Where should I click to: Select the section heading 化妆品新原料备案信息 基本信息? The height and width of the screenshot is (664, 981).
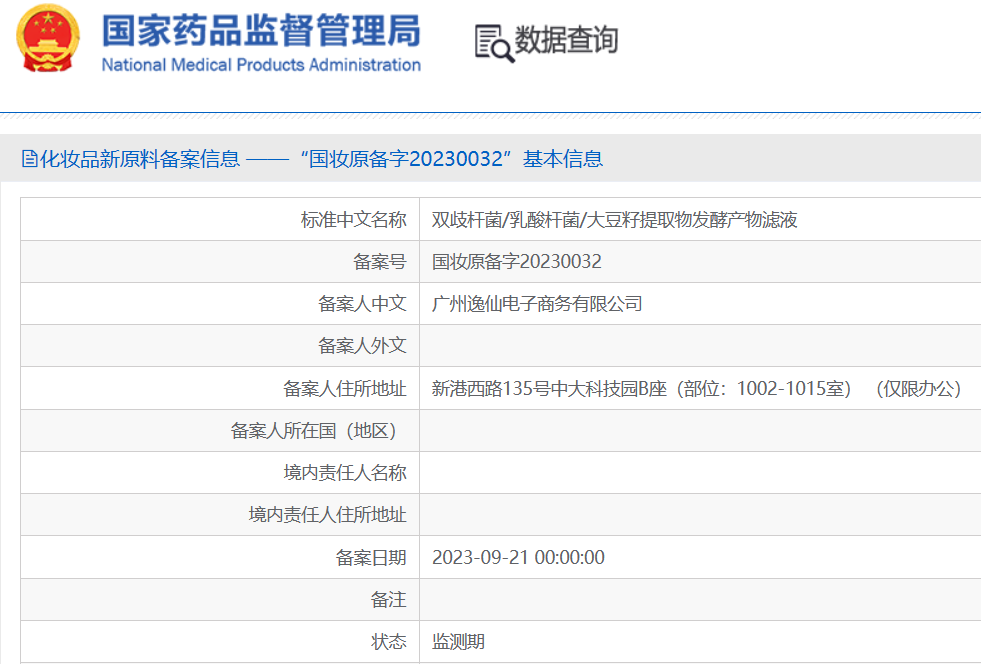312,159
